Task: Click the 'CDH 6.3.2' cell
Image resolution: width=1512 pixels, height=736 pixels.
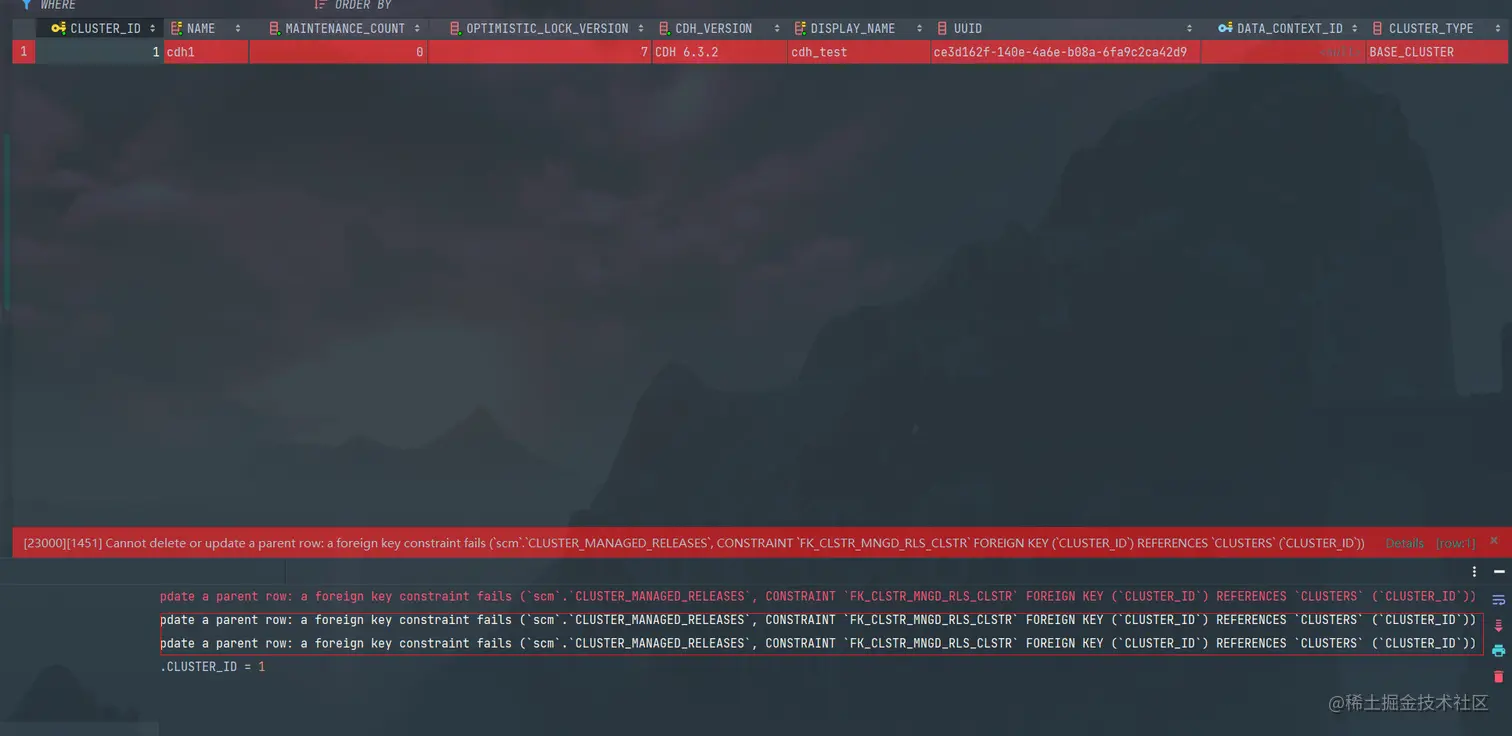Action: (x=720, y=52)
